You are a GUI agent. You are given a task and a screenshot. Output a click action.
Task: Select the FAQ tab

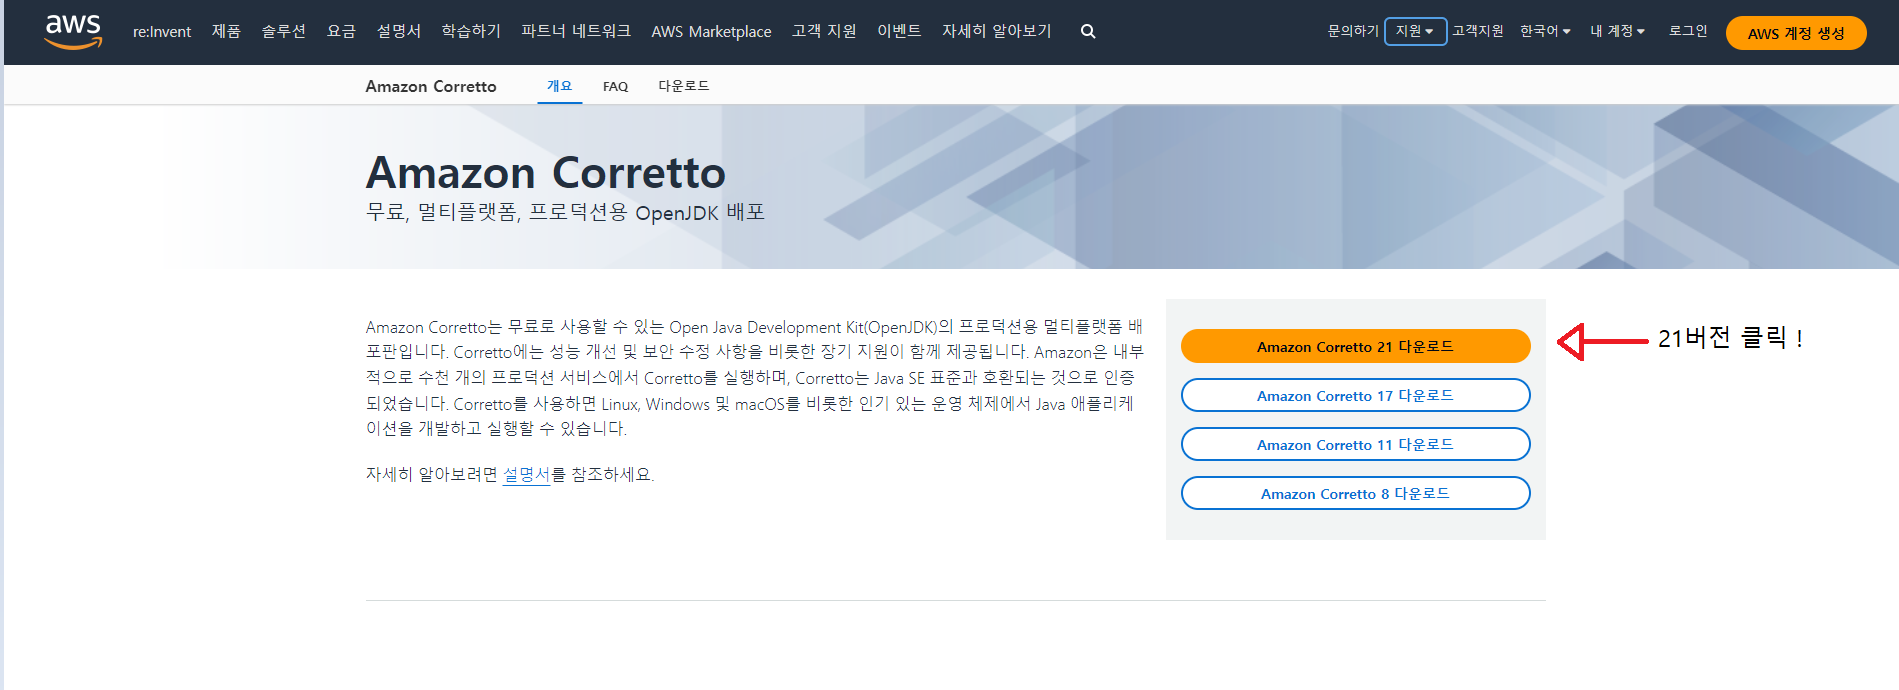pyautogui.click(x=615, y=87)
